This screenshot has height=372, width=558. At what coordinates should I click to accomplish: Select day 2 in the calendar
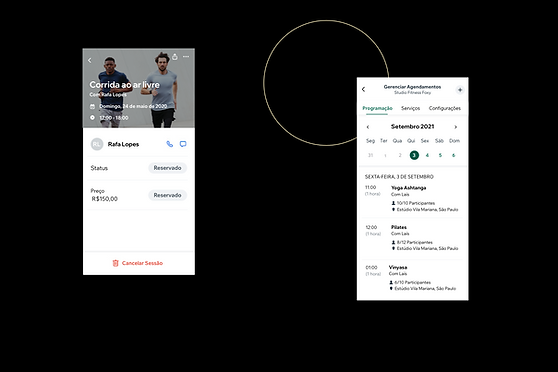[x=400, y=155]
